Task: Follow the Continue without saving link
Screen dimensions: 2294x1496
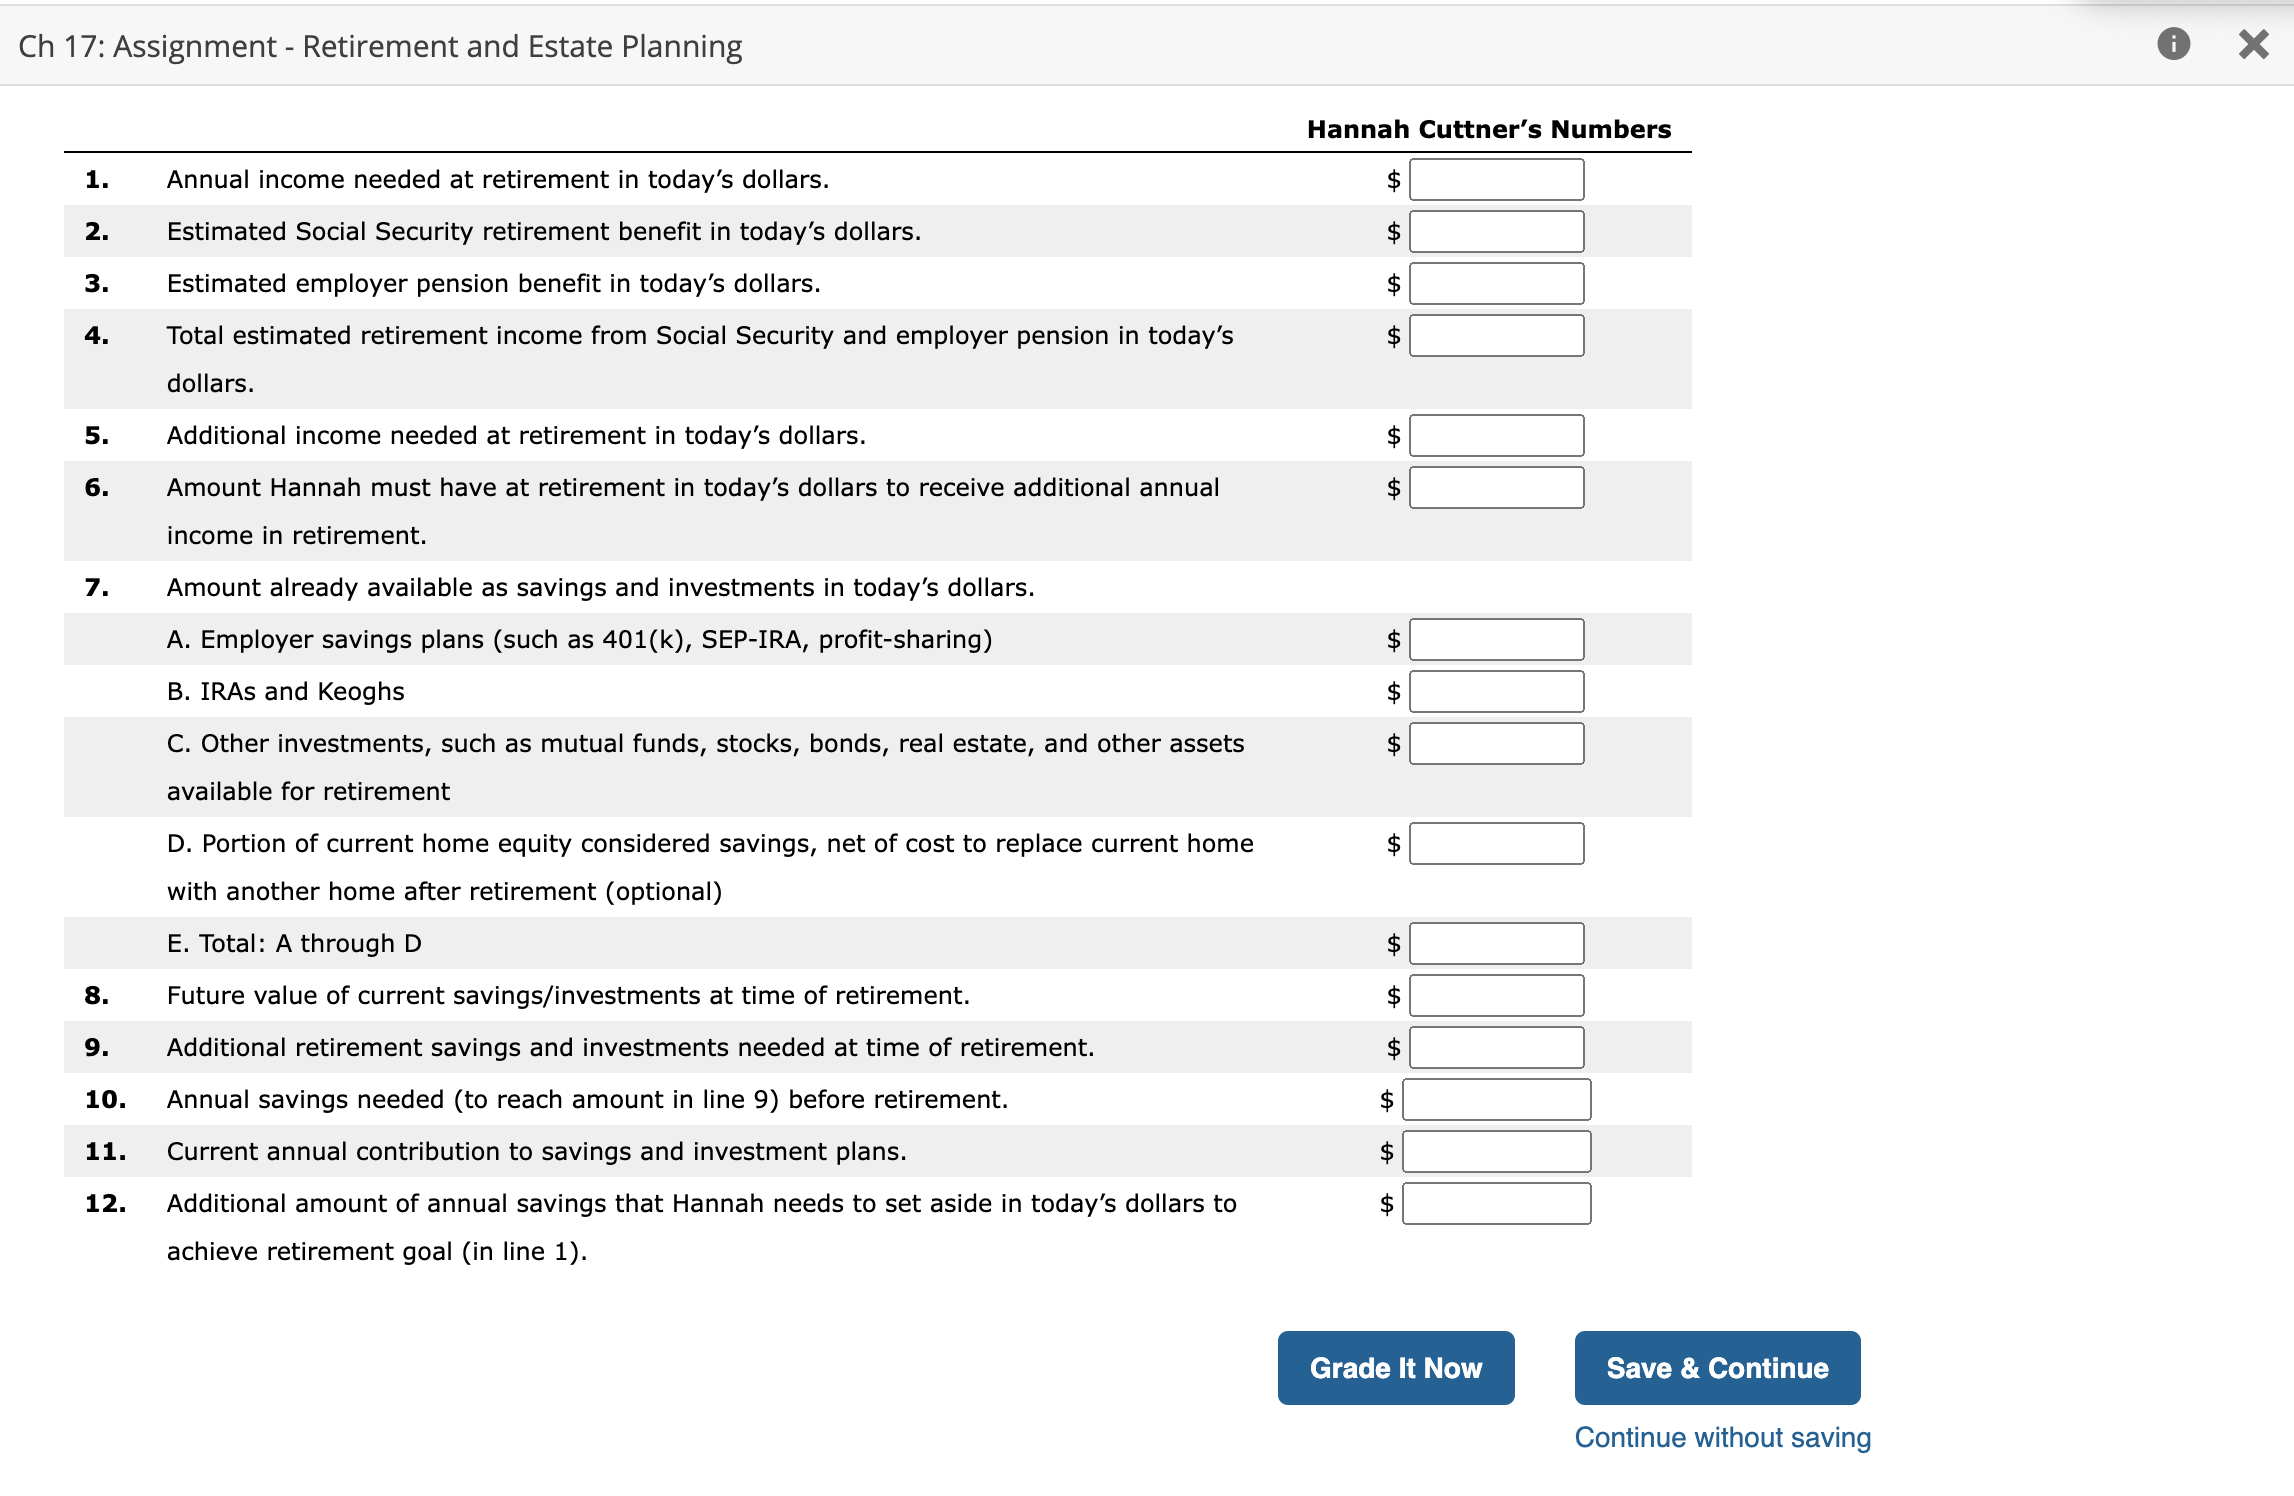Action: 1722,1437
